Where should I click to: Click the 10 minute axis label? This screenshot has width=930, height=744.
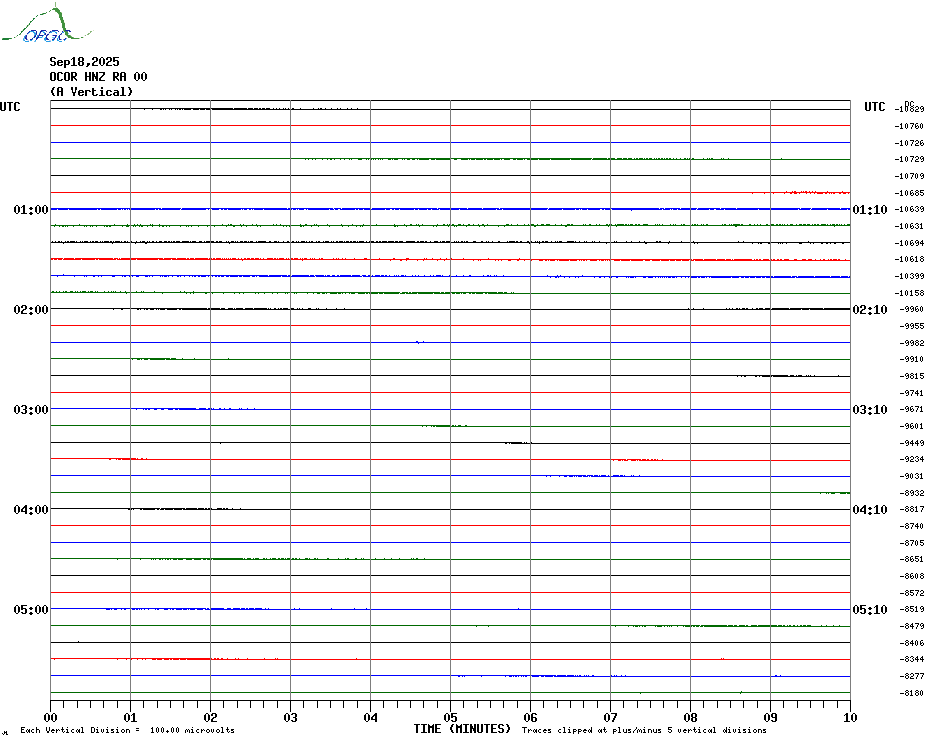pos(851,718)
